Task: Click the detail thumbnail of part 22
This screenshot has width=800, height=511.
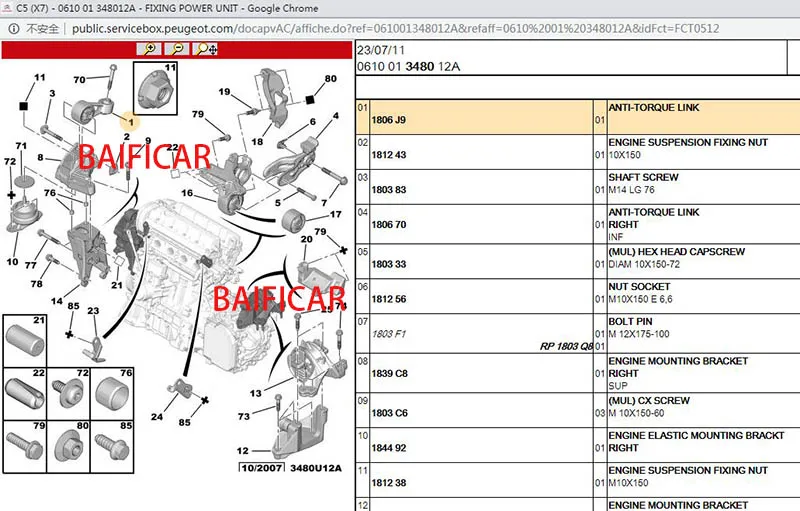Action: 25,394
